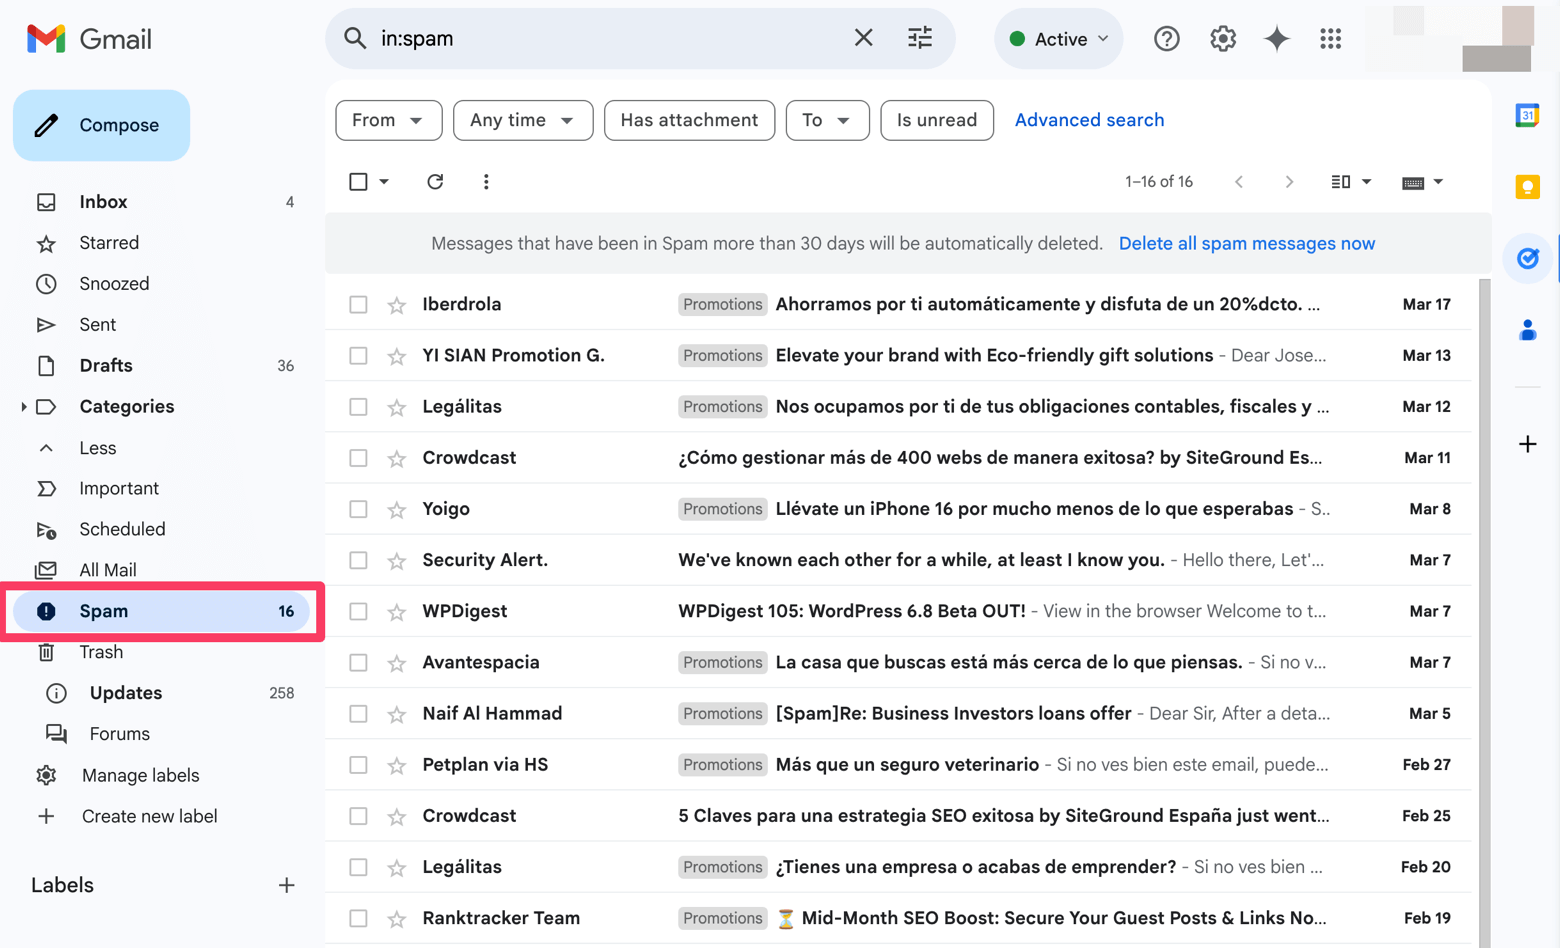
Task: Open Contacts side panel icon
Action: tap(1527, 330)
